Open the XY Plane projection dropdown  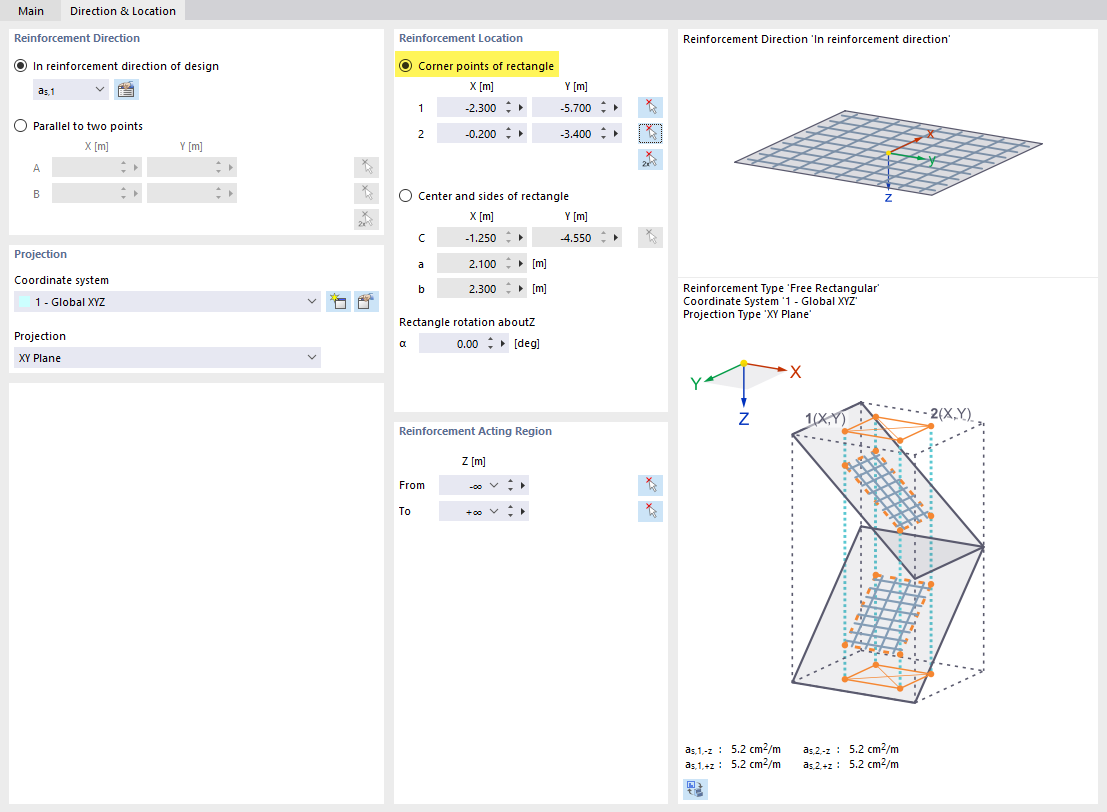pyautogui.click(x=167, y=358)
